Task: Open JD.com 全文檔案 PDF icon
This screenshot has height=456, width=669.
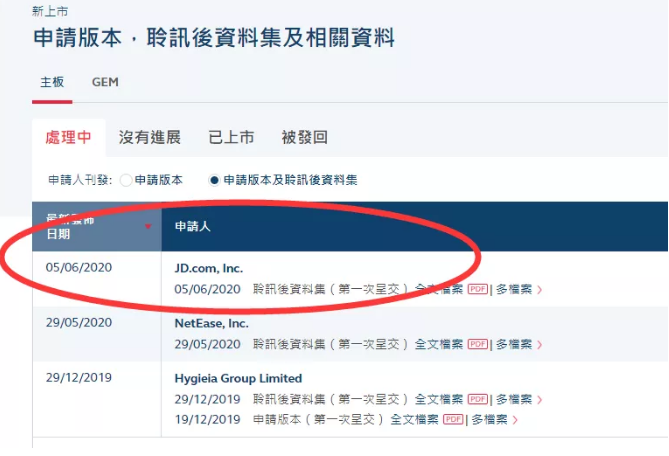Action: [x=478, y=289]
